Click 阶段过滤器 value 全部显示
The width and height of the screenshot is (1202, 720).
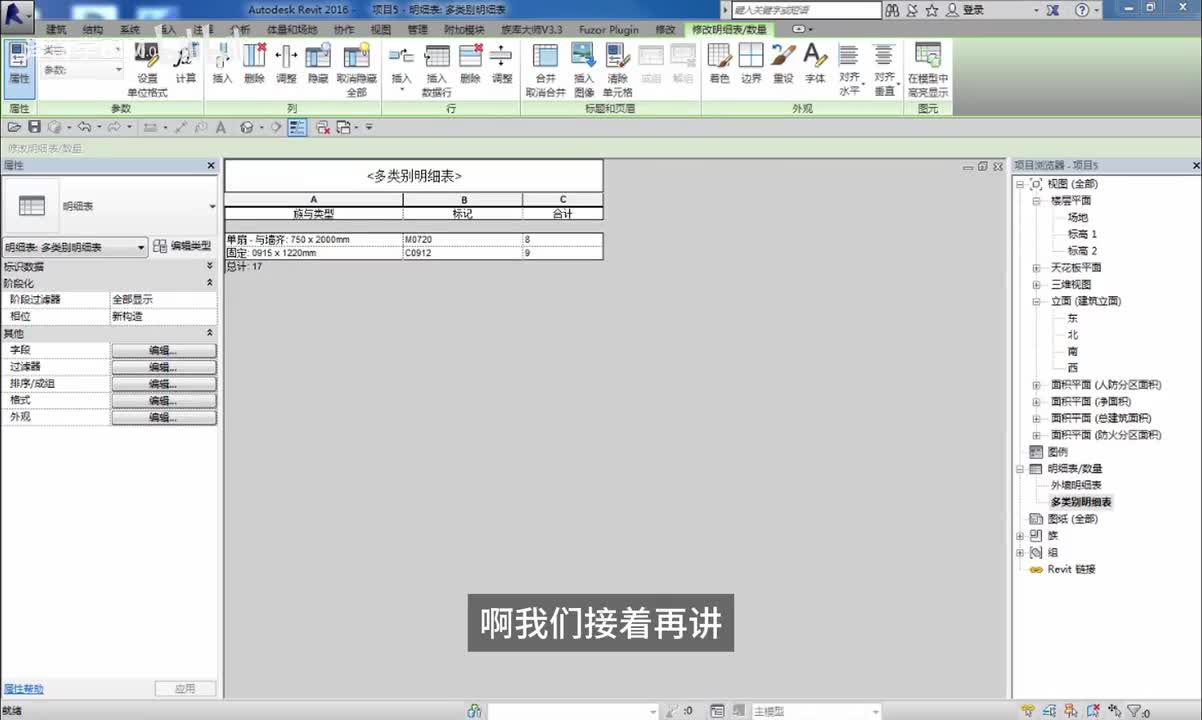pyautogui.click(x=163, y=300)
